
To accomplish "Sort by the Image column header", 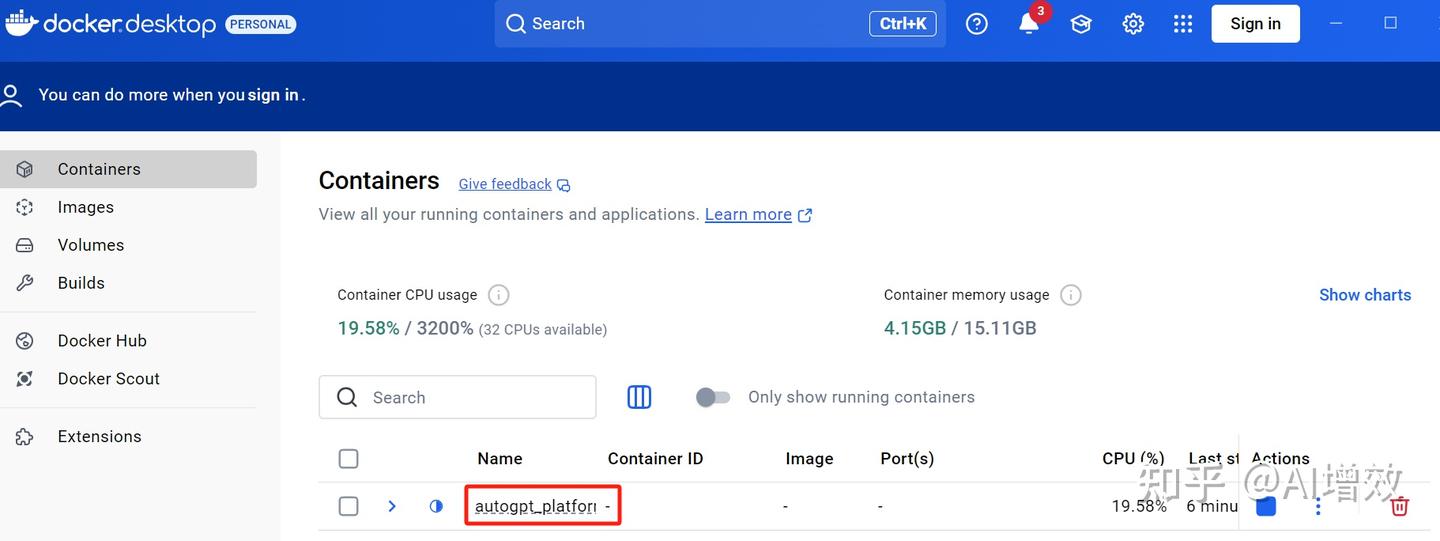I will [x=809, y=458].
